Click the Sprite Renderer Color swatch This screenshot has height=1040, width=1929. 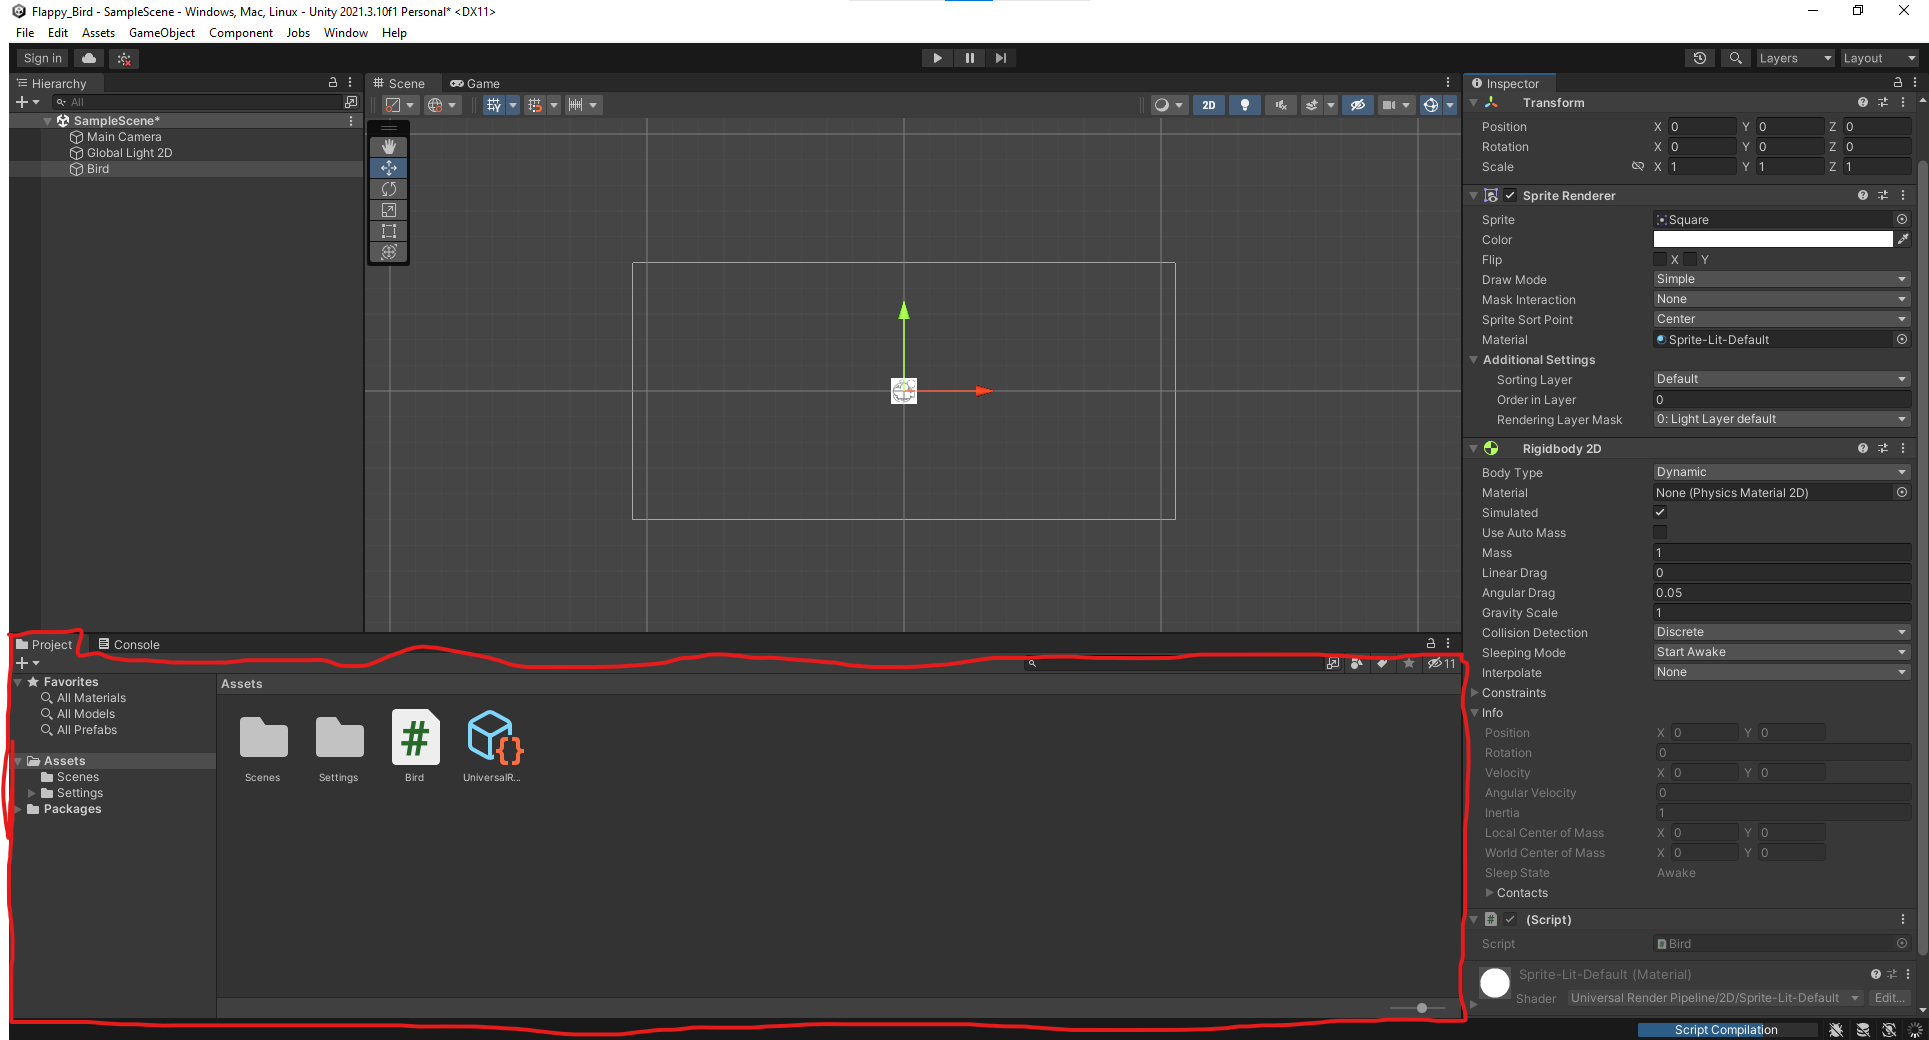1773,239
